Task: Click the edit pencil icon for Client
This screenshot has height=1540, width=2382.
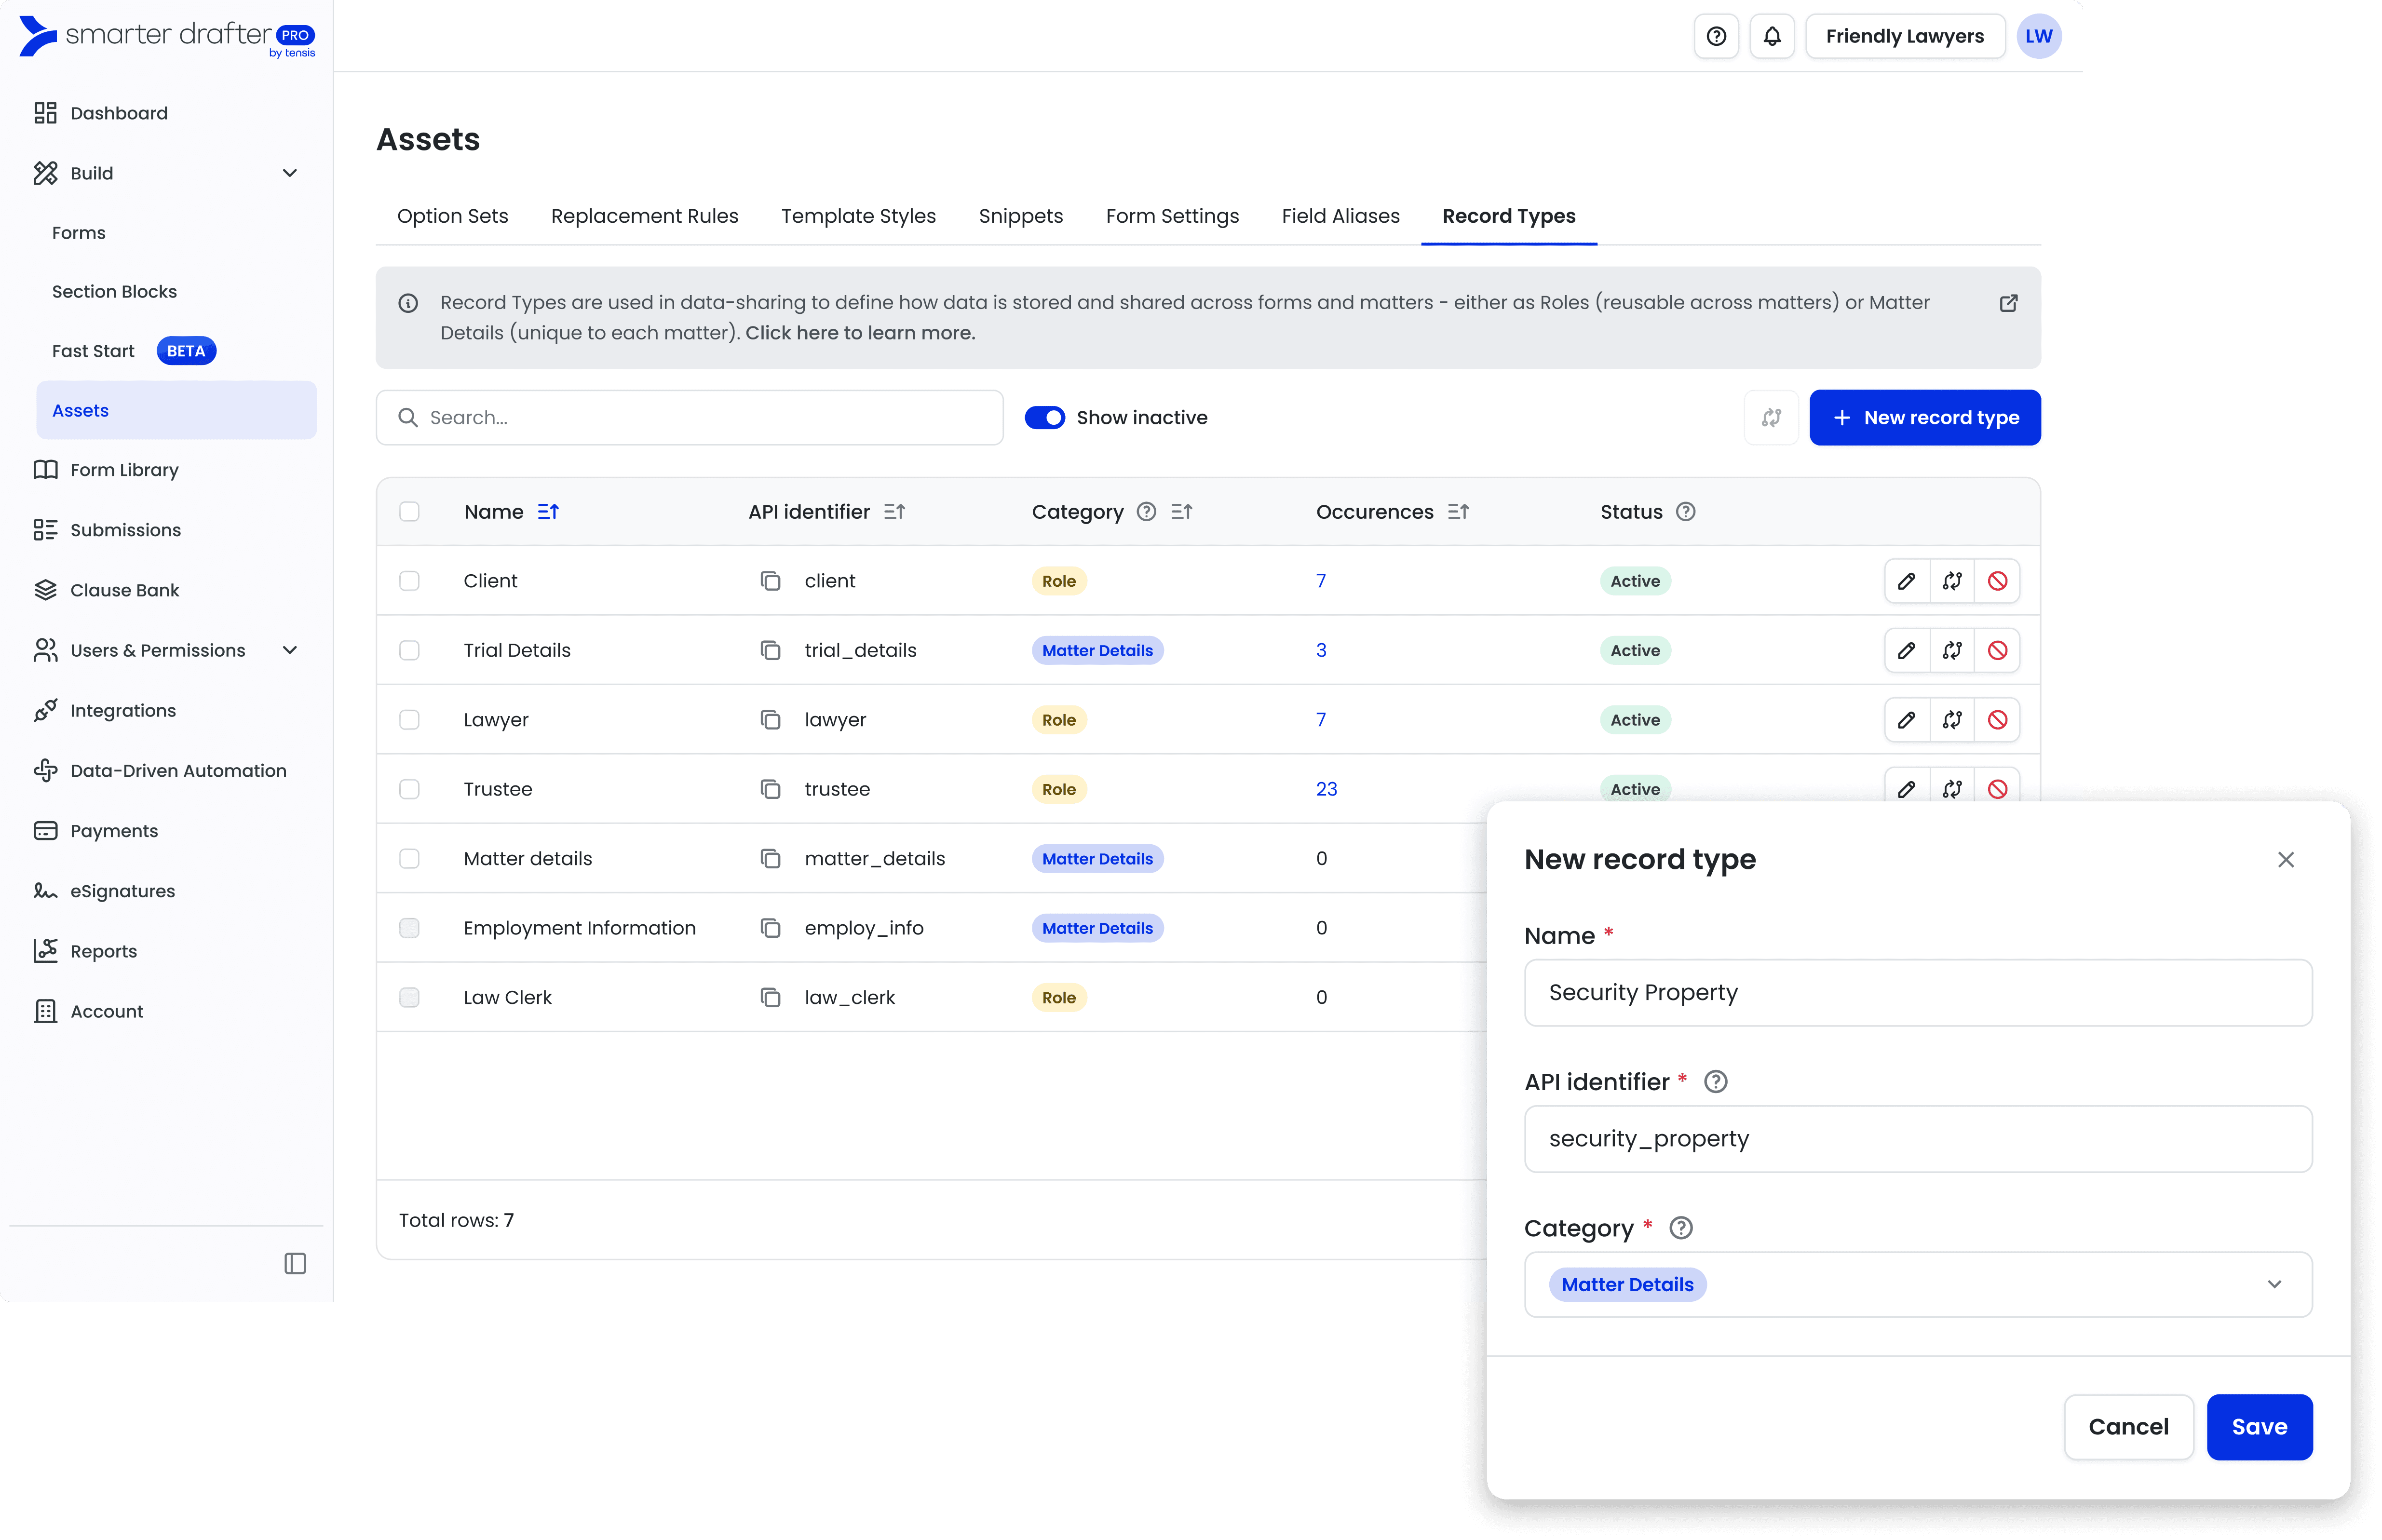Action: (x=1906, y=581)
